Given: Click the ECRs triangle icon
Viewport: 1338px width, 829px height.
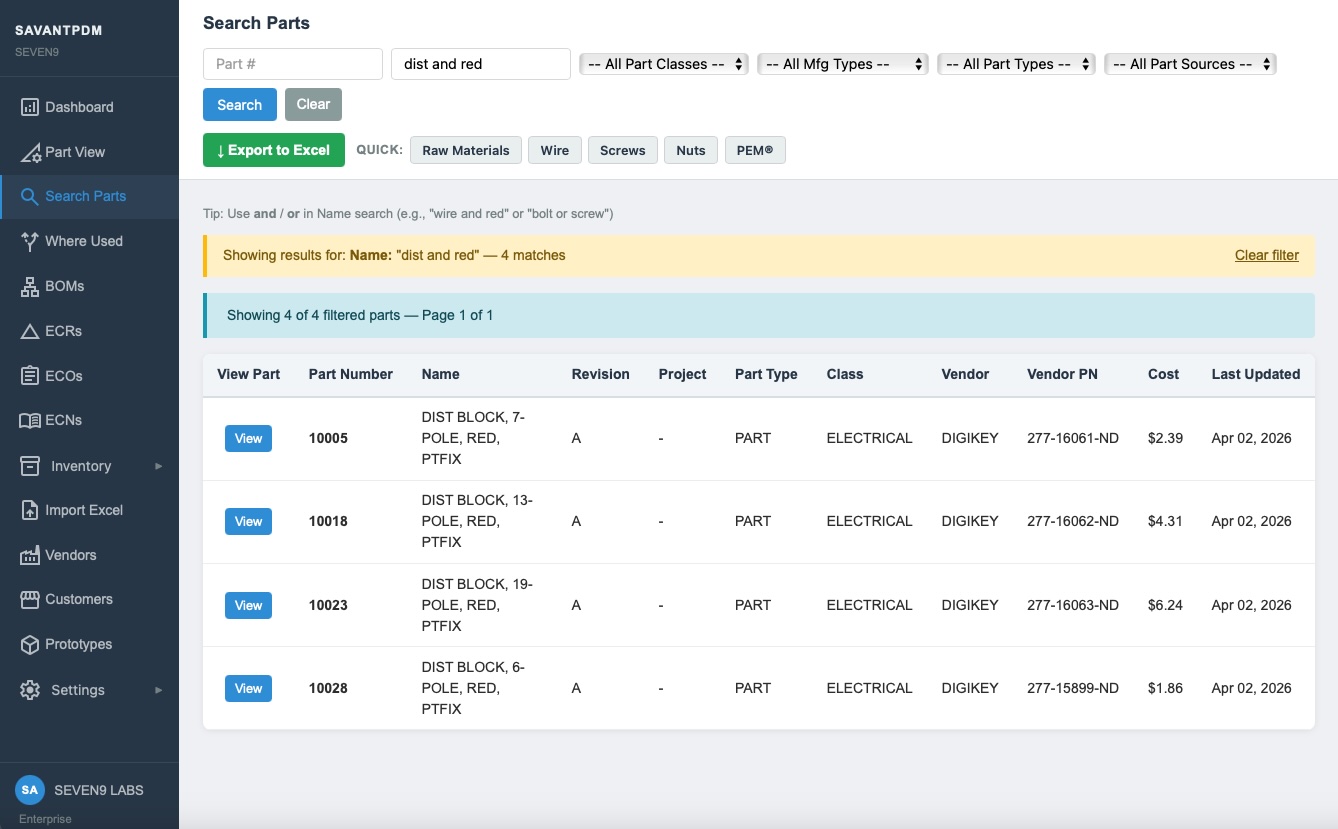Looking at the screenshot, I should 29,331.
